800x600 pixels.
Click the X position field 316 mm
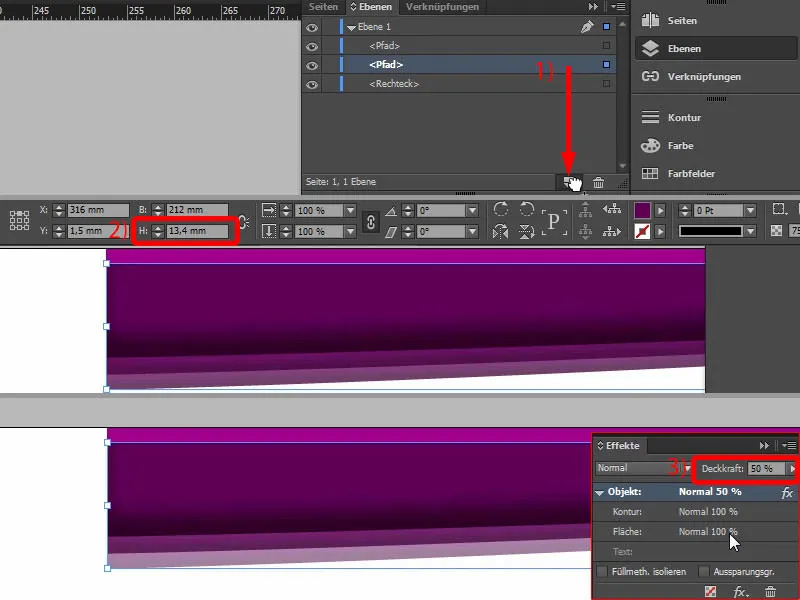tap(98, 210)
